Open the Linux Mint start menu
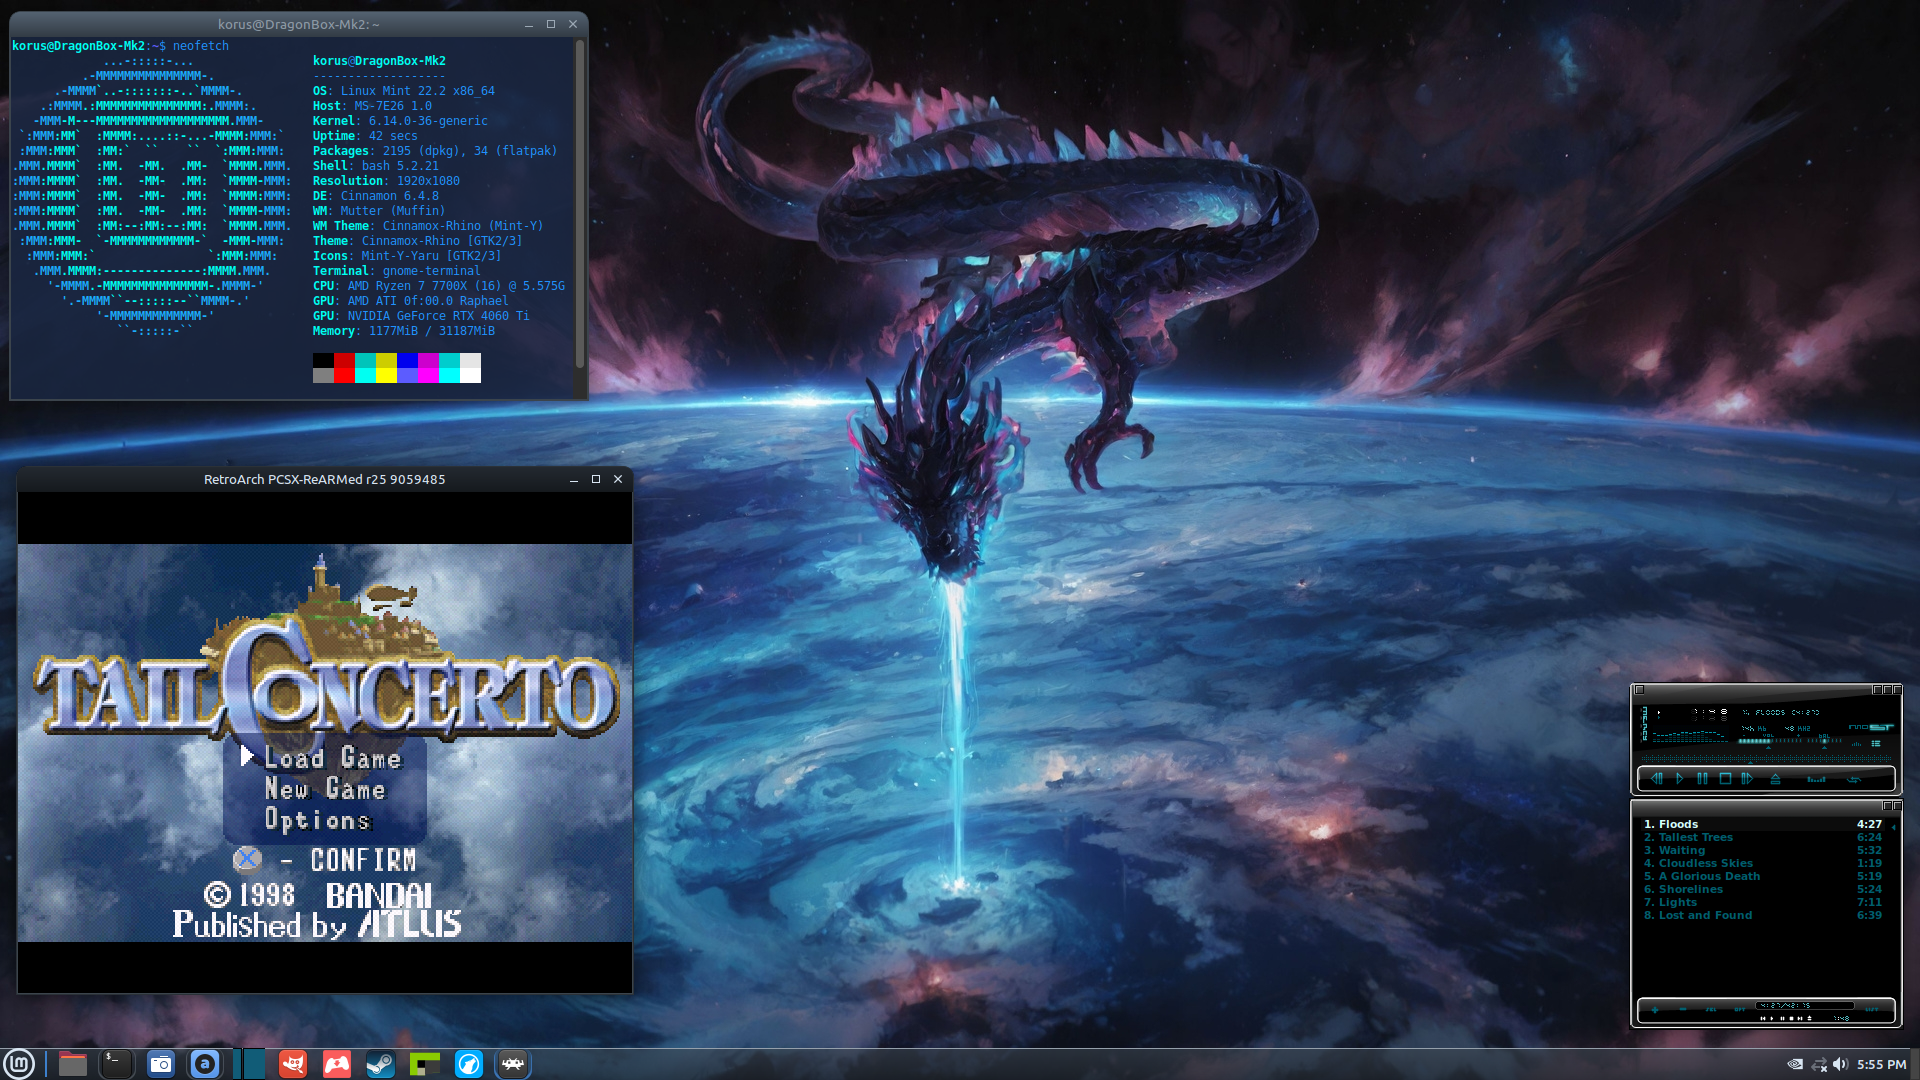Screen dimensions: 1920x1080 (x=19, y=1064)
